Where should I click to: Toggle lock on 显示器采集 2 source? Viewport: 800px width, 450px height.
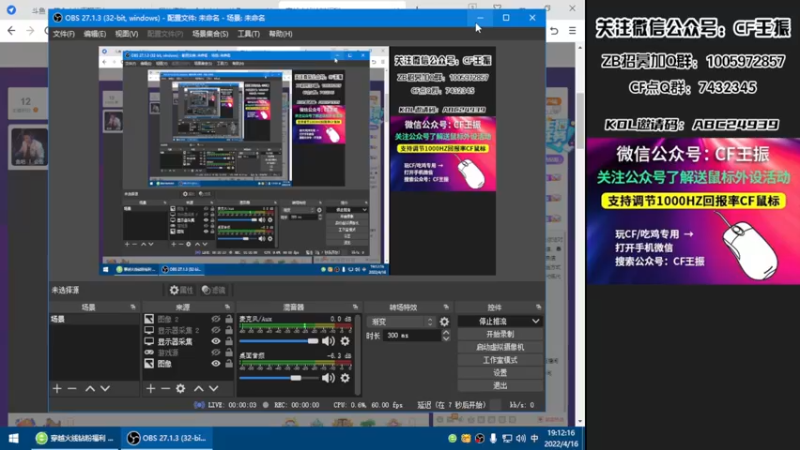tap(229, 330)
